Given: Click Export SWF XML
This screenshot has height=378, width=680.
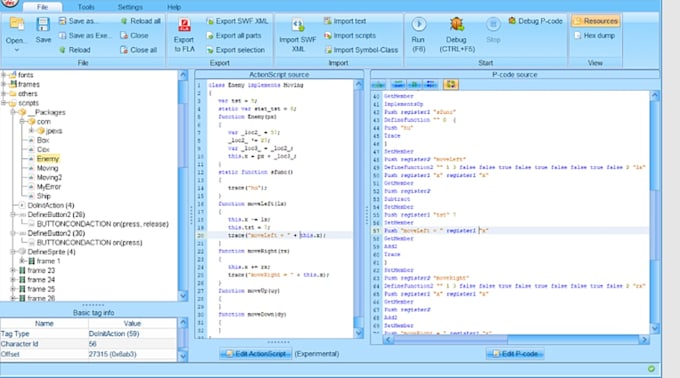Looking at the screenshot, I should pyautogui.click(x=237, y=21).
